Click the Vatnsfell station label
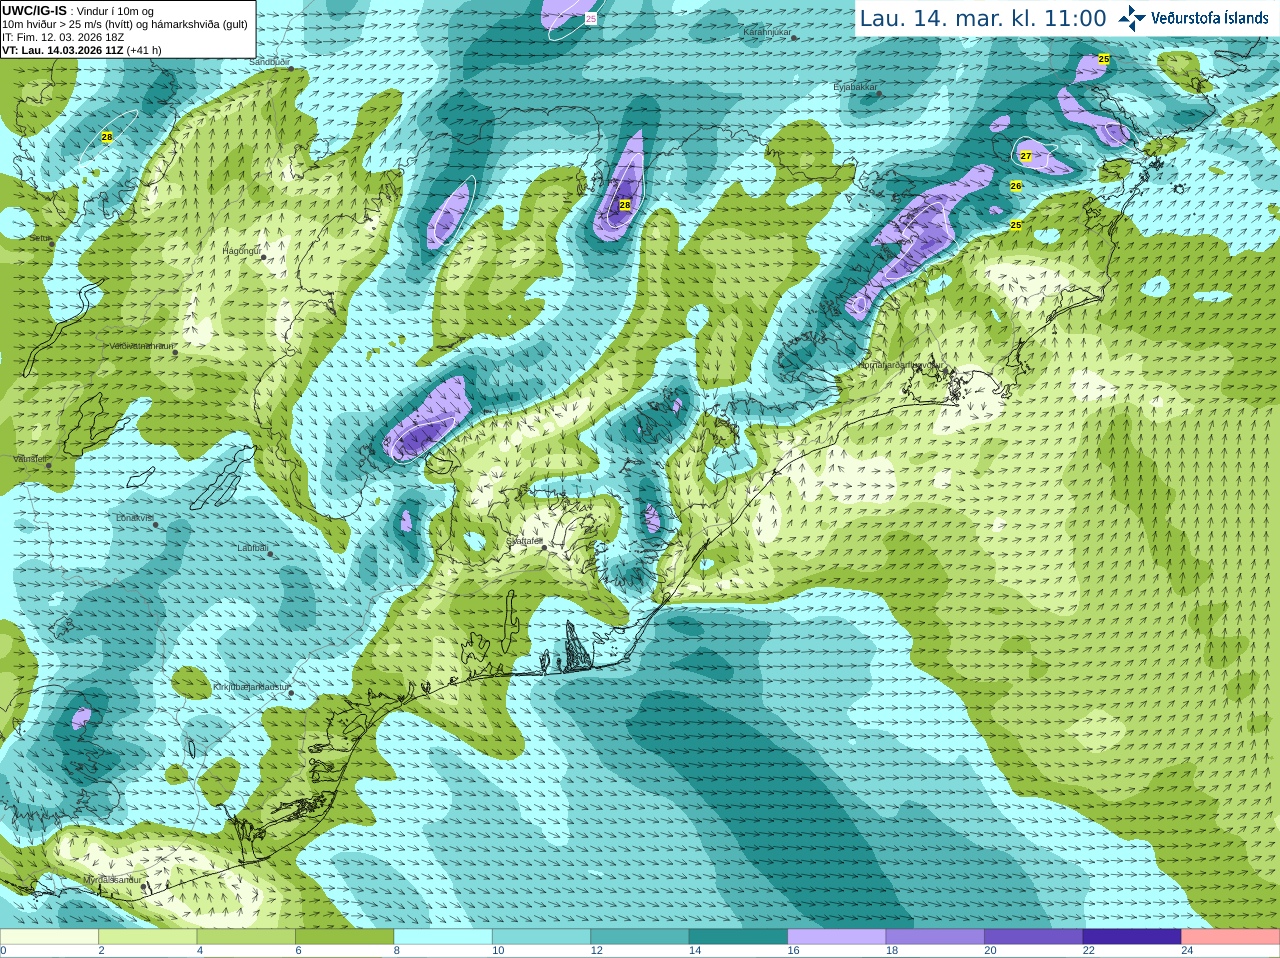Viewport: 1280px width, 958px height. [31, 459]
